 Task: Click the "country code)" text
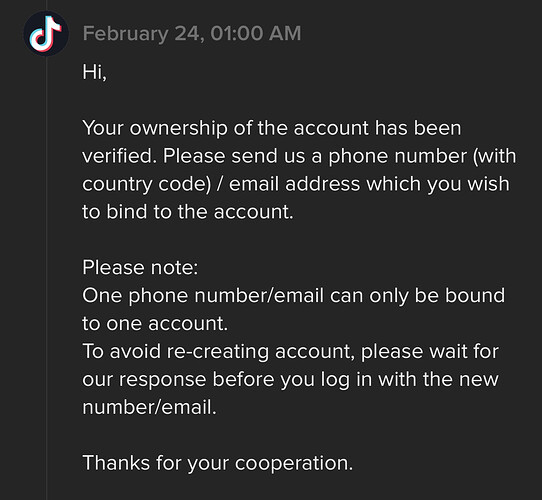tap(147, 184)
